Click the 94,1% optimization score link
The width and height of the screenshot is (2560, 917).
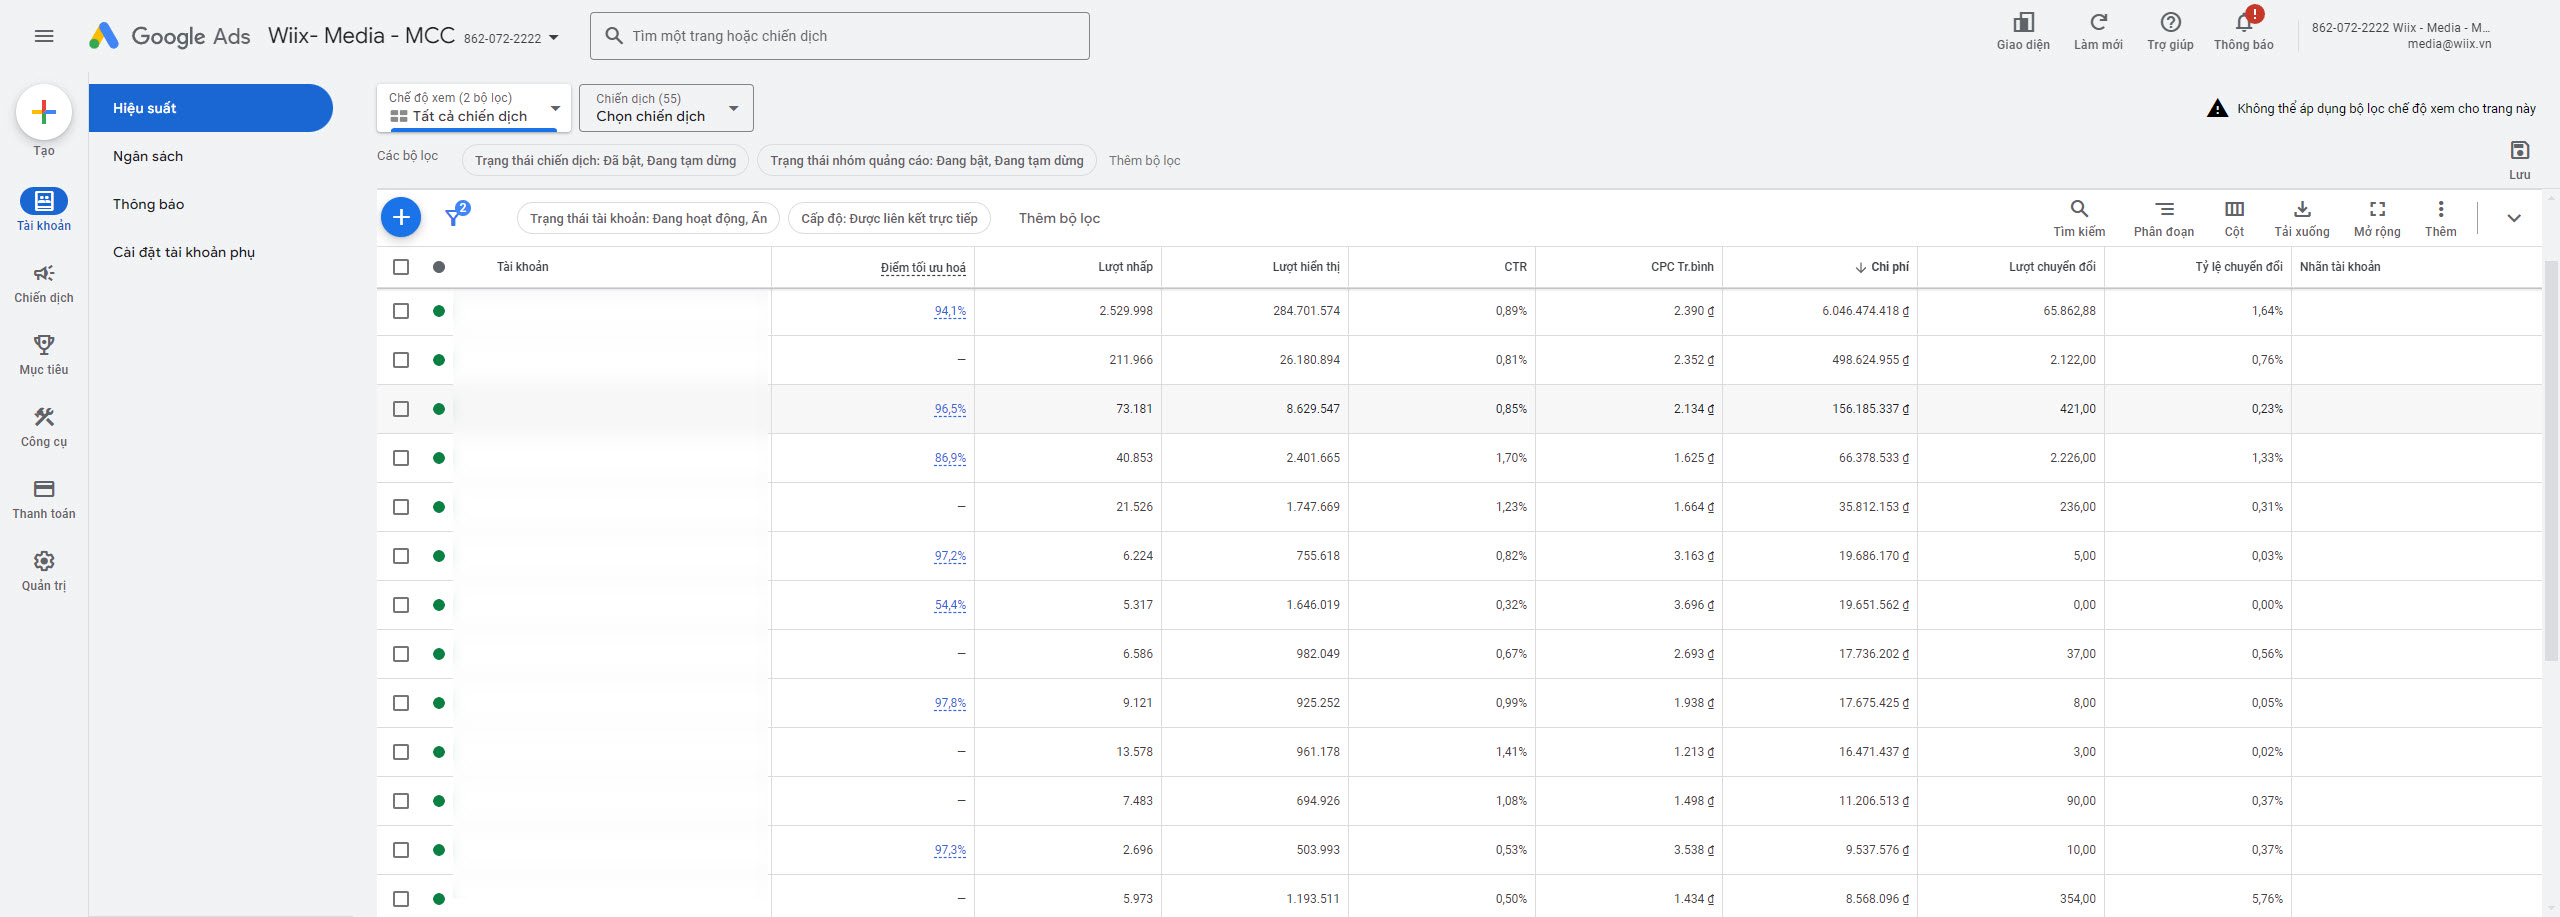pyautogui.click(x=949, y=311)
